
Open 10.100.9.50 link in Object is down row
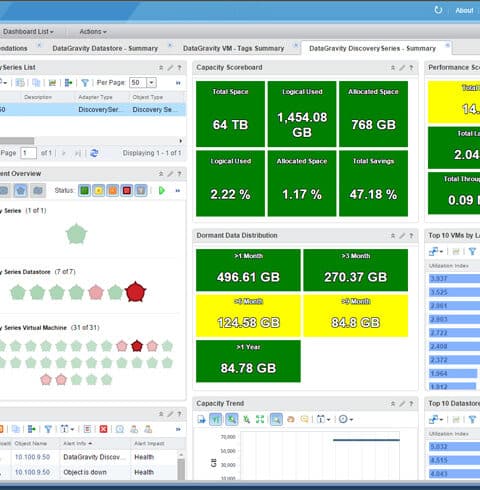click(x=32, y=472)
